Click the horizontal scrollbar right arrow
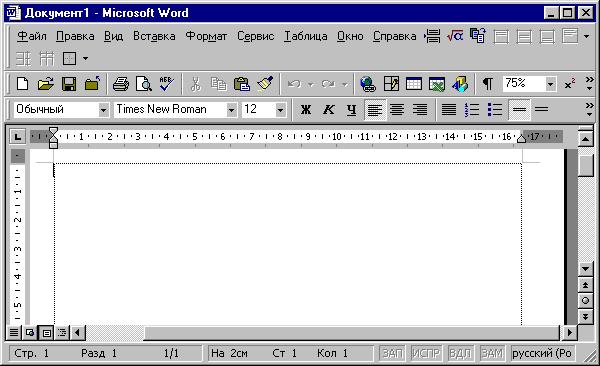Screen dimensions: 600x366 click(570, 332)
